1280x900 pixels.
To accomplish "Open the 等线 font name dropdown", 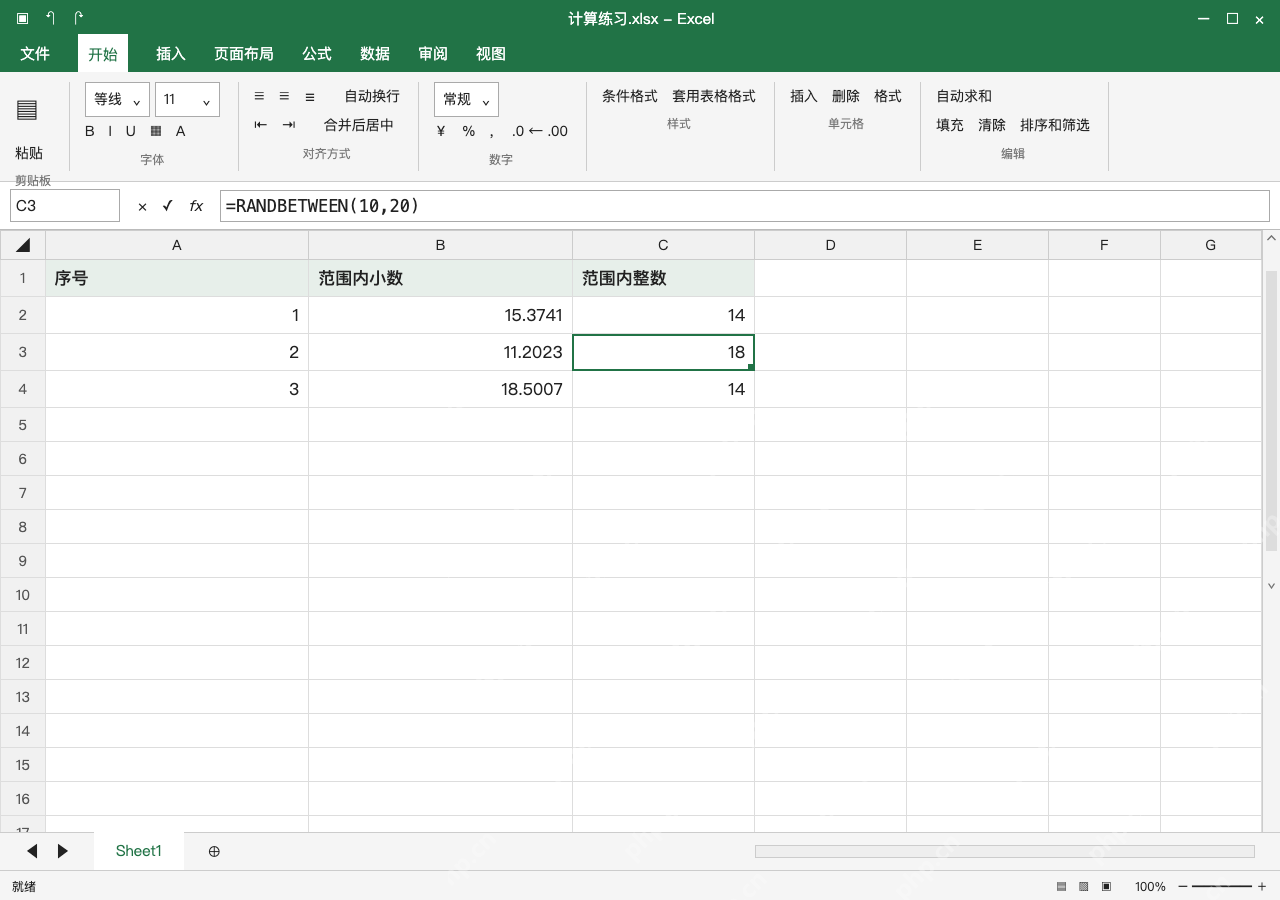I will (x=118, y=100).
